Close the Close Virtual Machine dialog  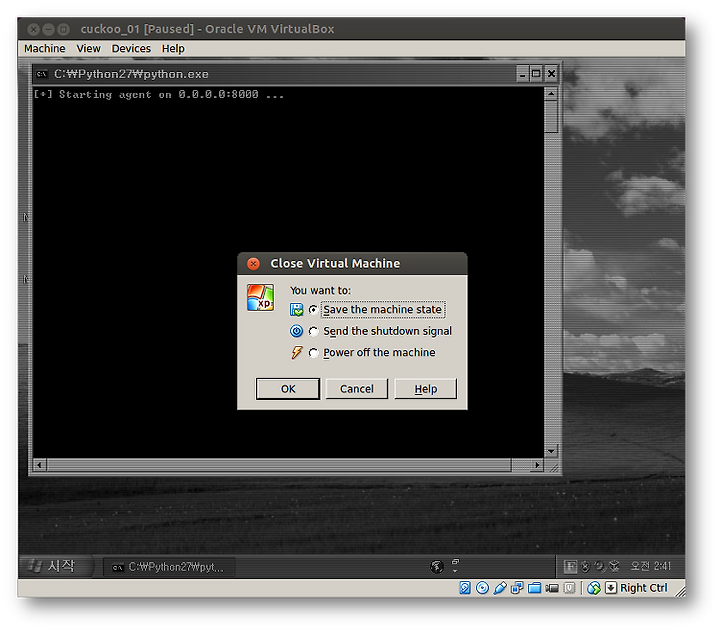253,264
